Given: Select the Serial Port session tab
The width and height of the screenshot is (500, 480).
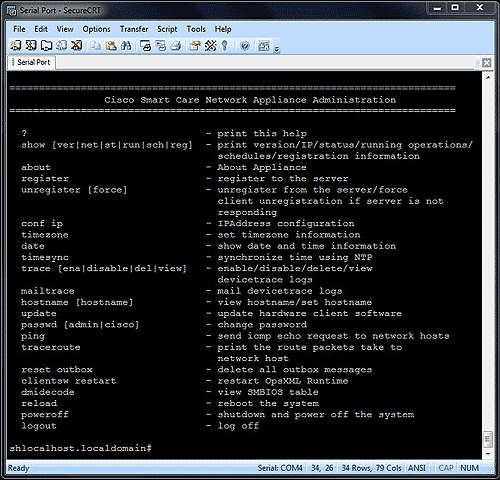Looking at the screenshot, I should coord(31,62).
